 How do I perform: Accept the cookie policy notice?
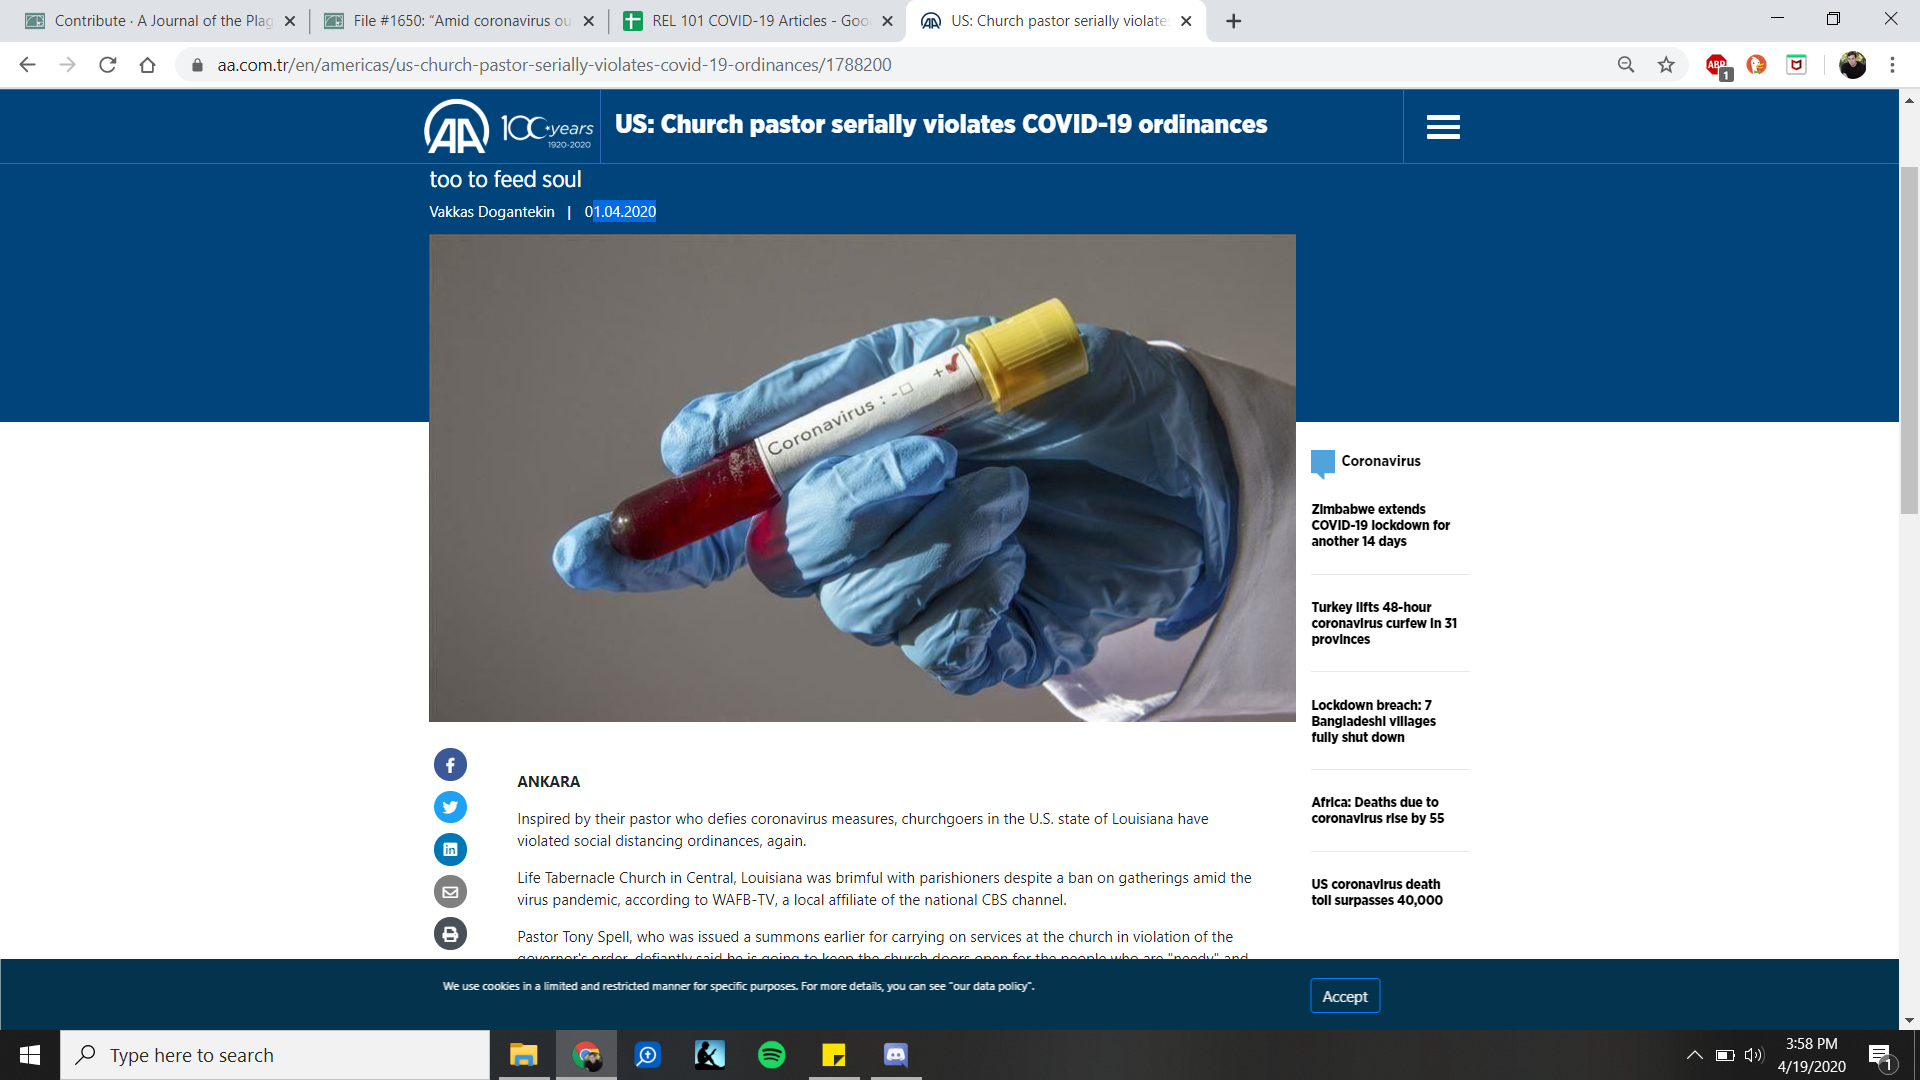(x=1344, y=996)
